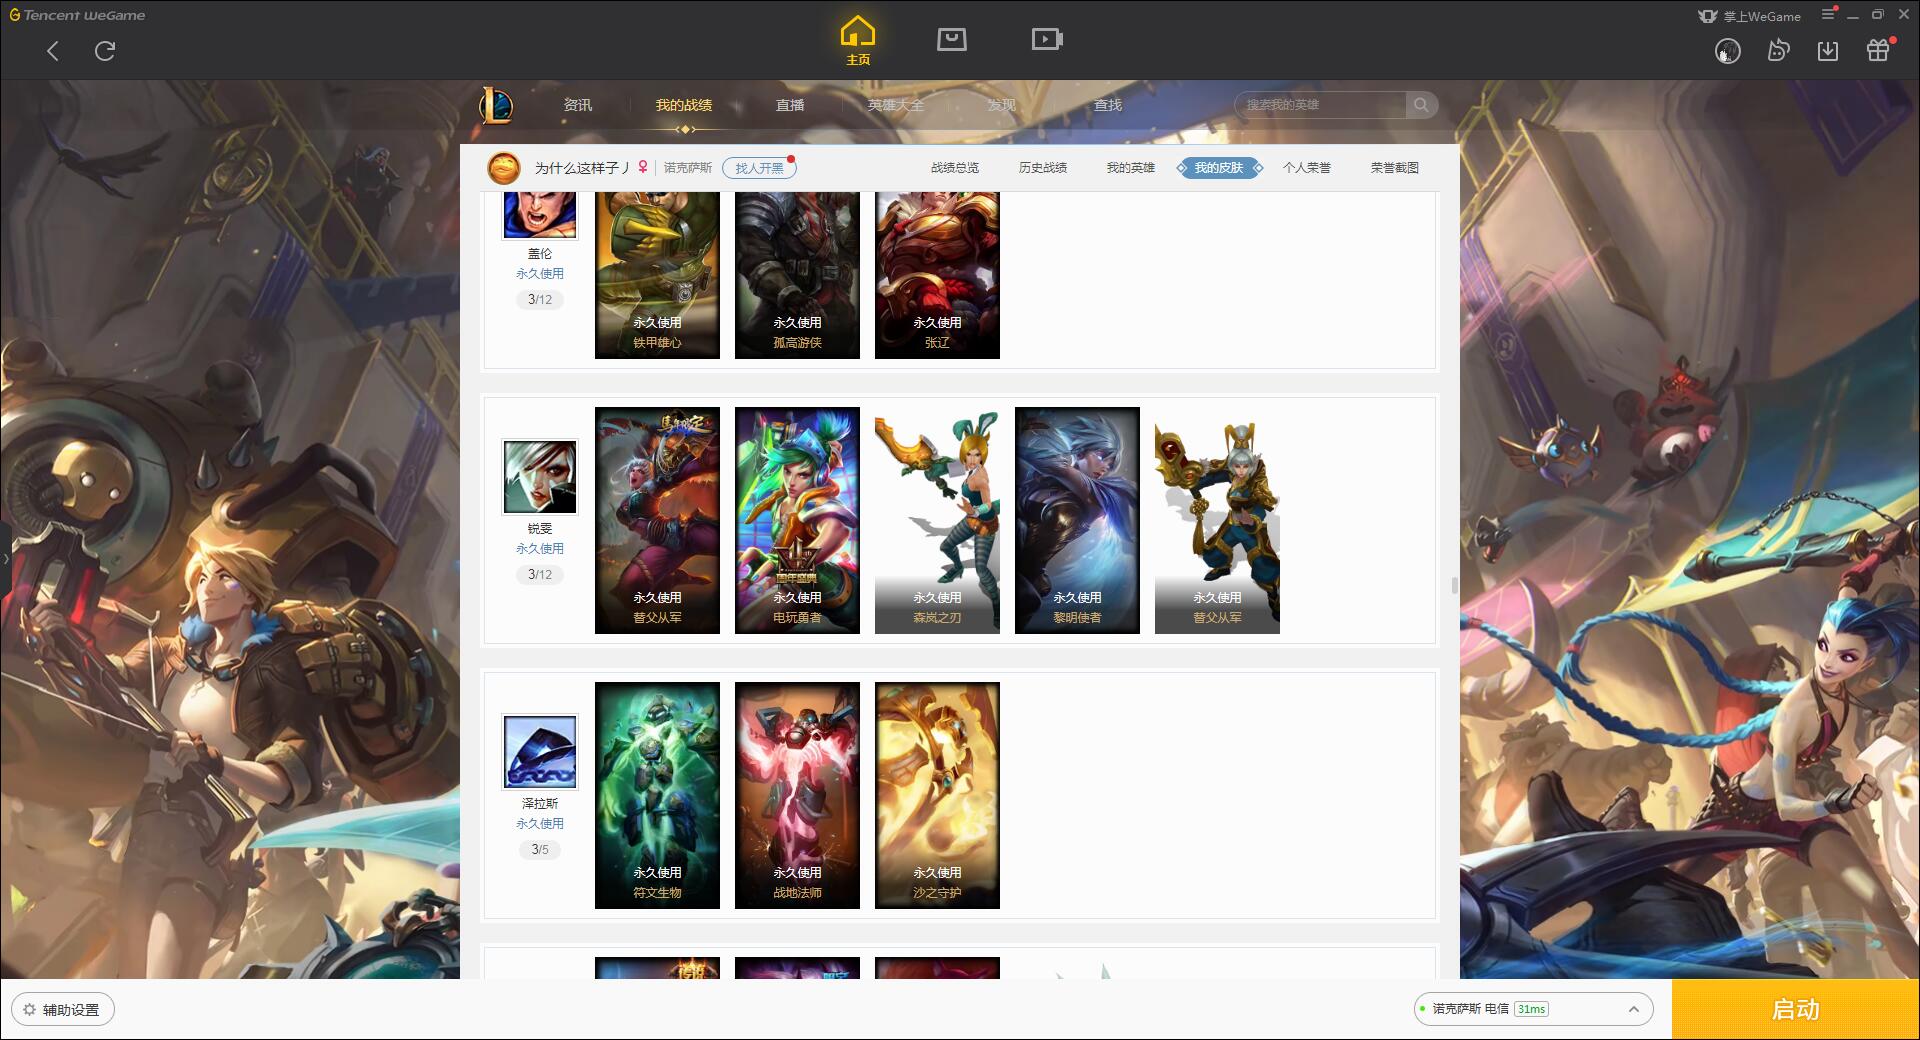
Task: Refresh the page with reload icon
Action: [x=105, y=51]
